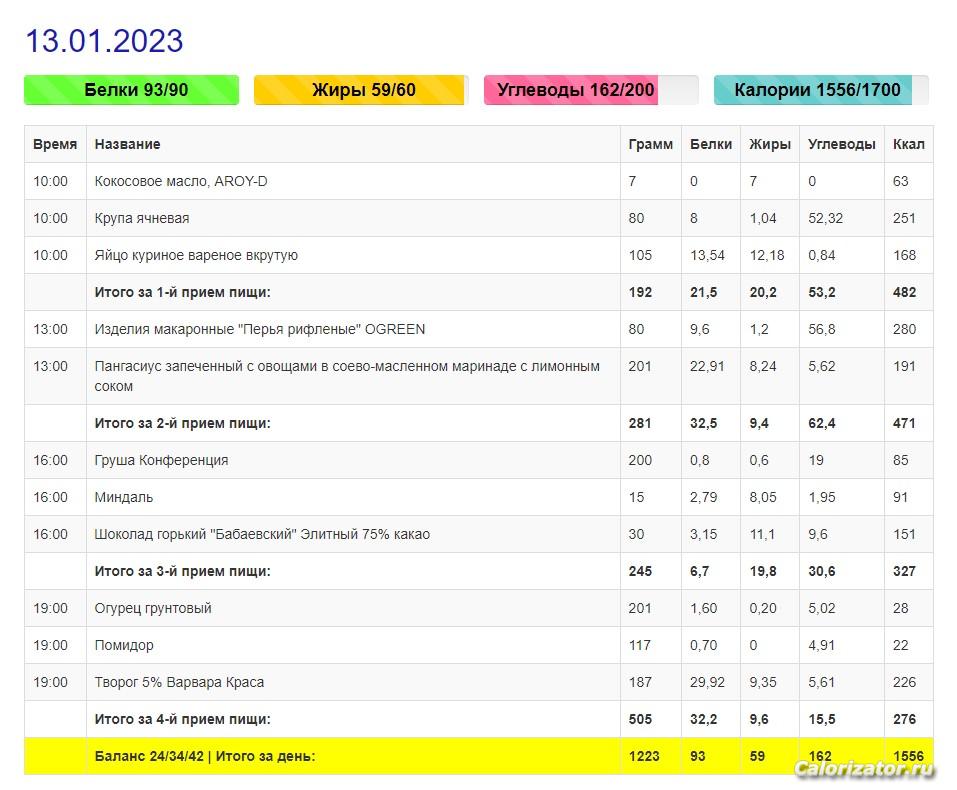Screen dimensions: 957x790
Task: Click the Название column header
Action: tap(127, 144)
